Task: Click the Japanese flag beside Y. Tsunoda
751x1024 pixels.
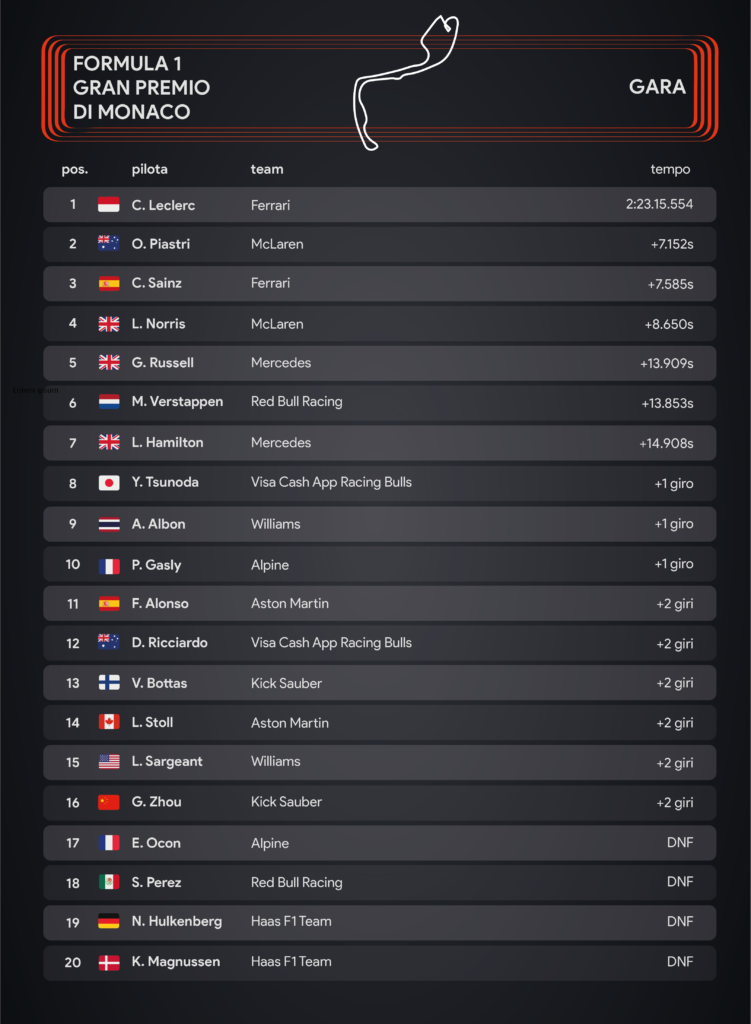Action: pyautogui.click(x=109, y=483)
